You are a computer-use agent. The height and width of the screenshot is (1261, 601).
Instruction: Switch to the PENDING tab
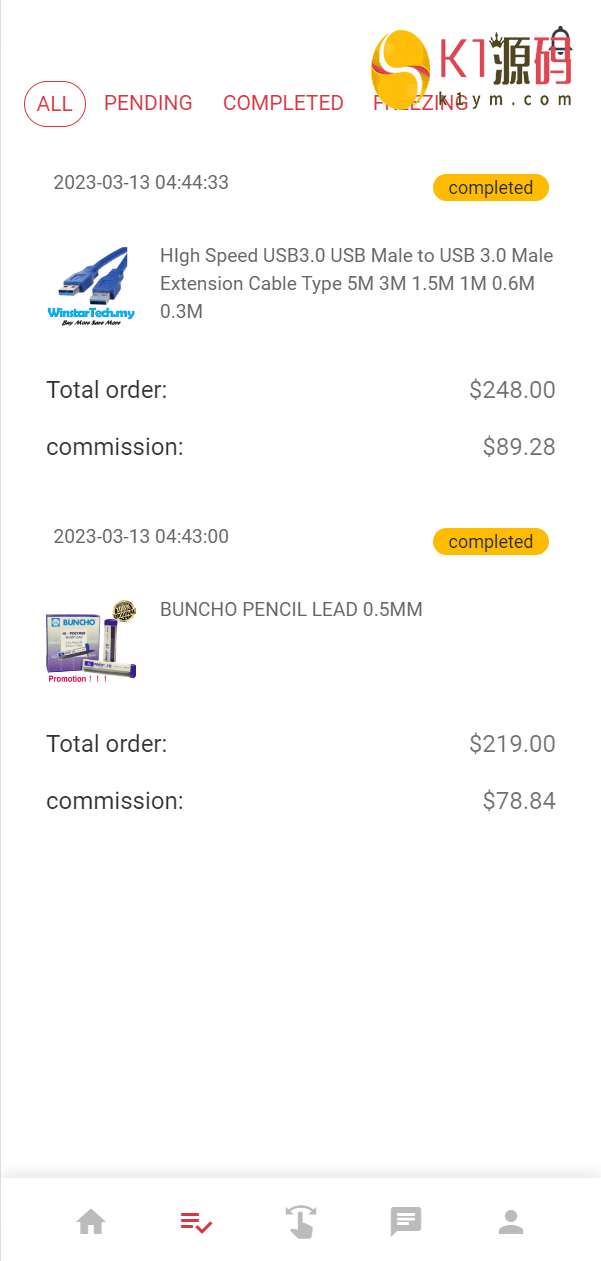(x=148, y=103)
